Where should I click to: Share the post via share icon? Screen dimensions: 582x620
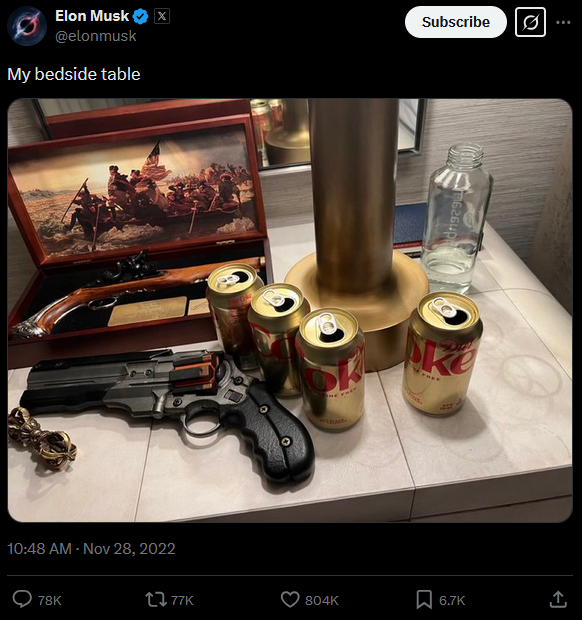coord(558,599)
